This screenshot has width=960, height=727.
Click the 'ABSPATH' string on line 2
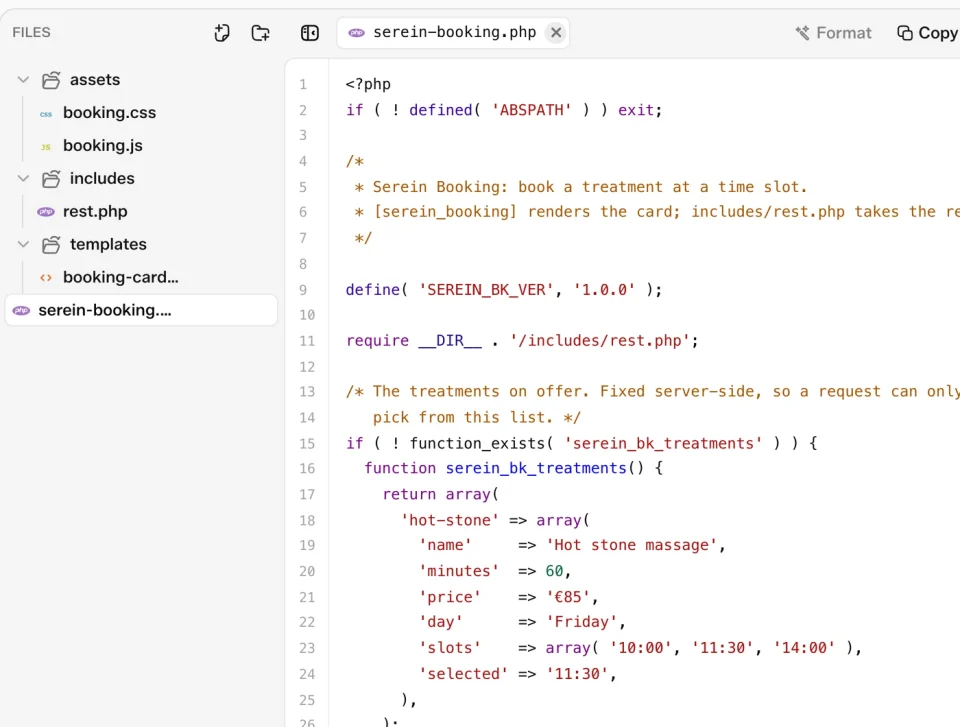(531, 110)
